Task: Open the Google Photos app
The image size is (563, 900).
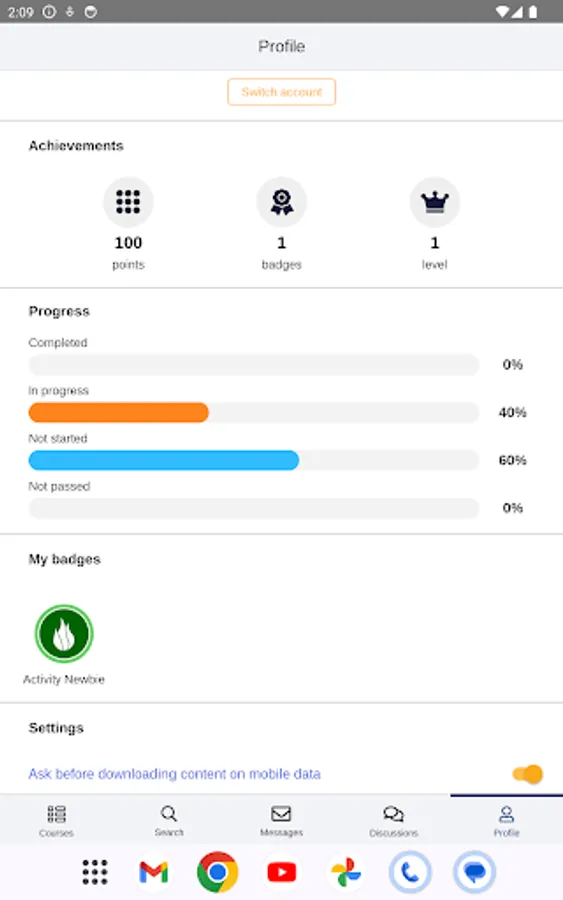Action: (x=345, y=872)
